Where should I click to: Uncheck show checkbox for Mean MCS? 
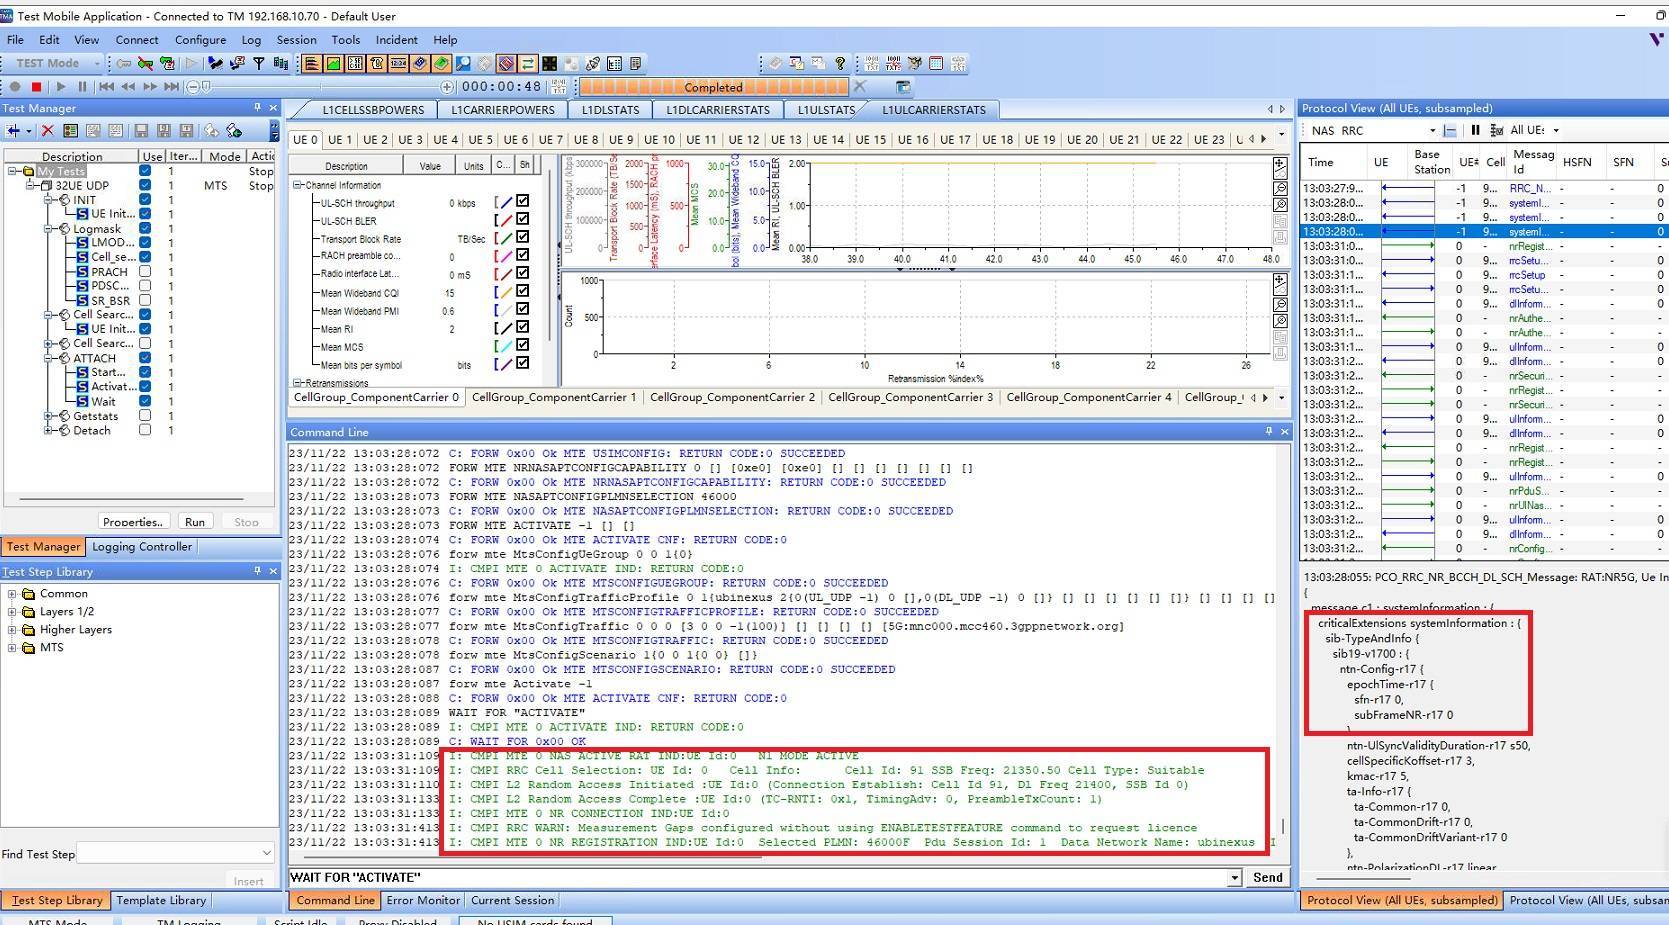pyautogui.click(x=523, y=346)
